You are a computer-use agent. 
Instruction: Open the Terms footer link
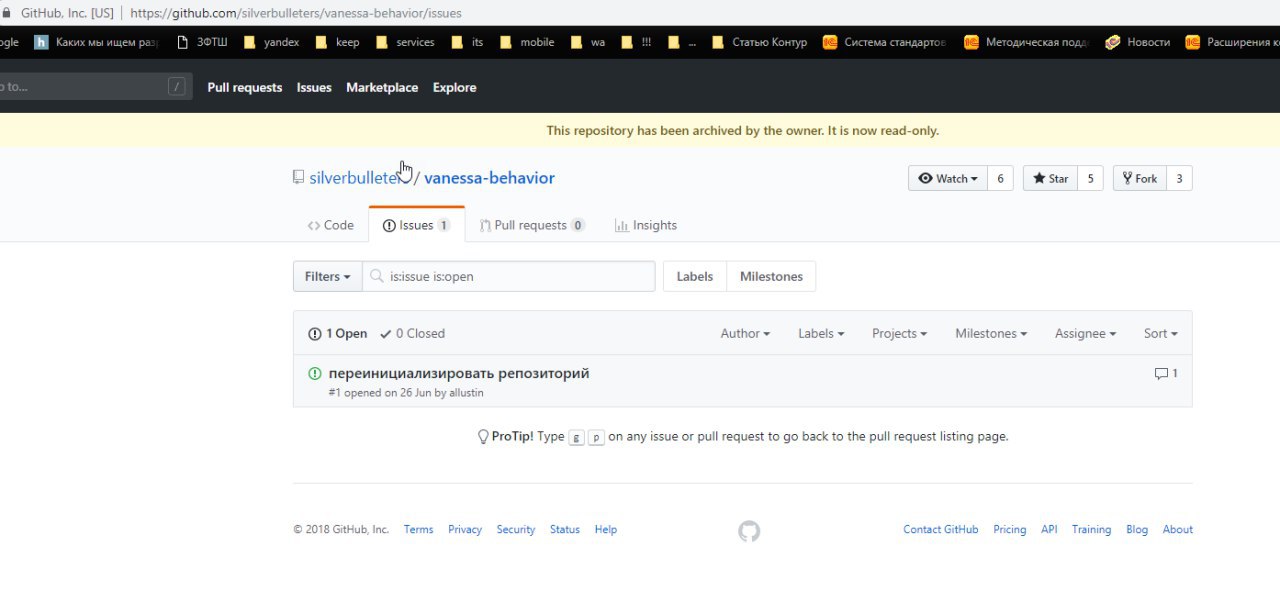point(418,529)
